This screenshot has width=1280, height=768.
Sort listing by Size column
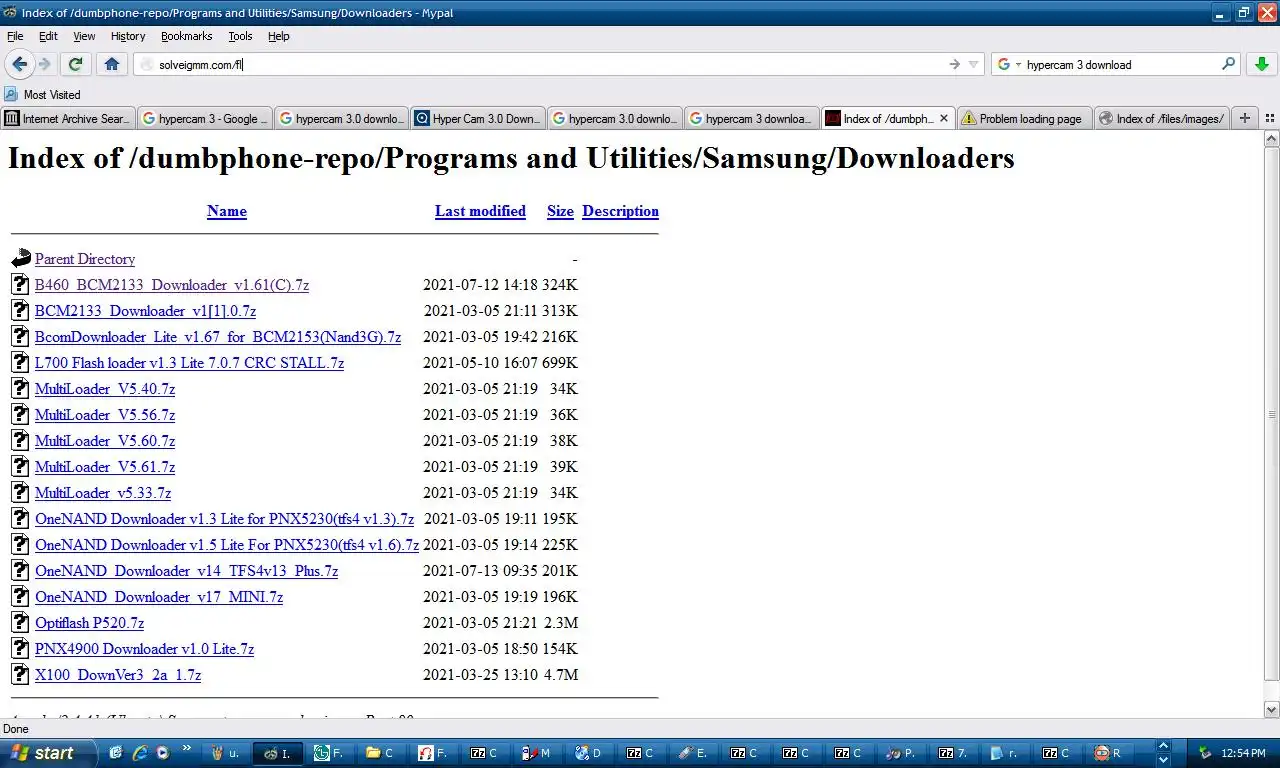pos(560,211)
